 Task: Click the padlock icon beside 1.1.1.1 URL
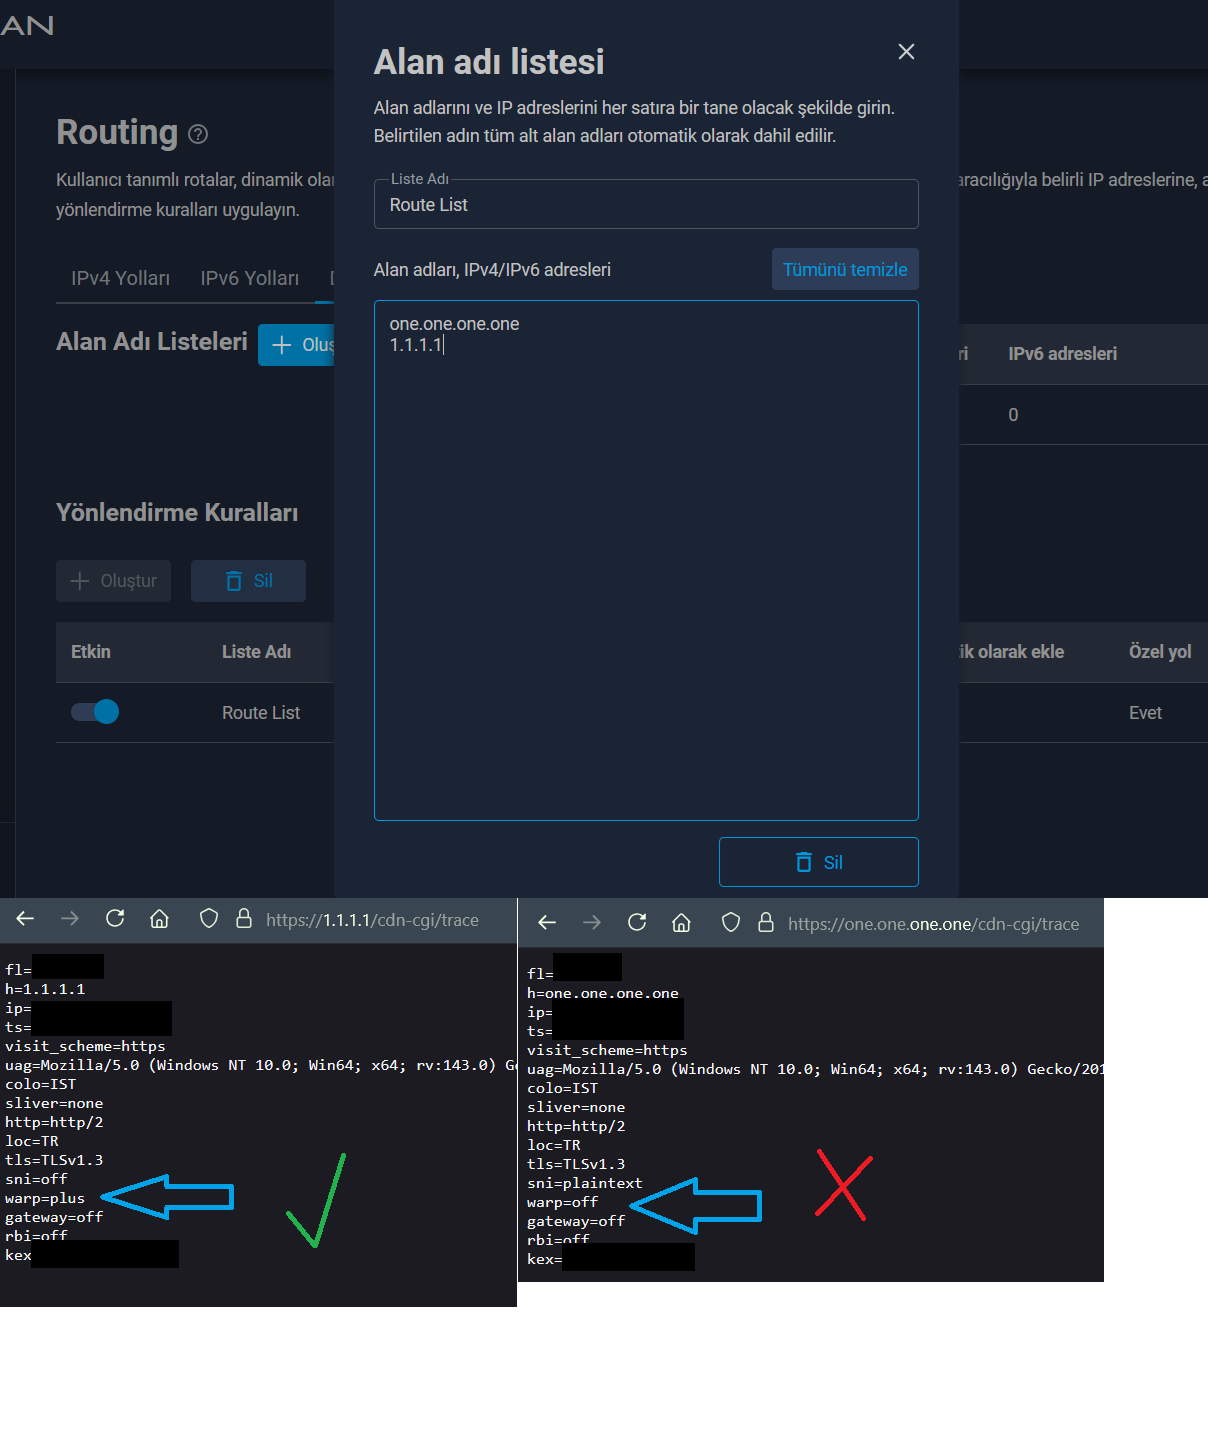pos(244,919)
